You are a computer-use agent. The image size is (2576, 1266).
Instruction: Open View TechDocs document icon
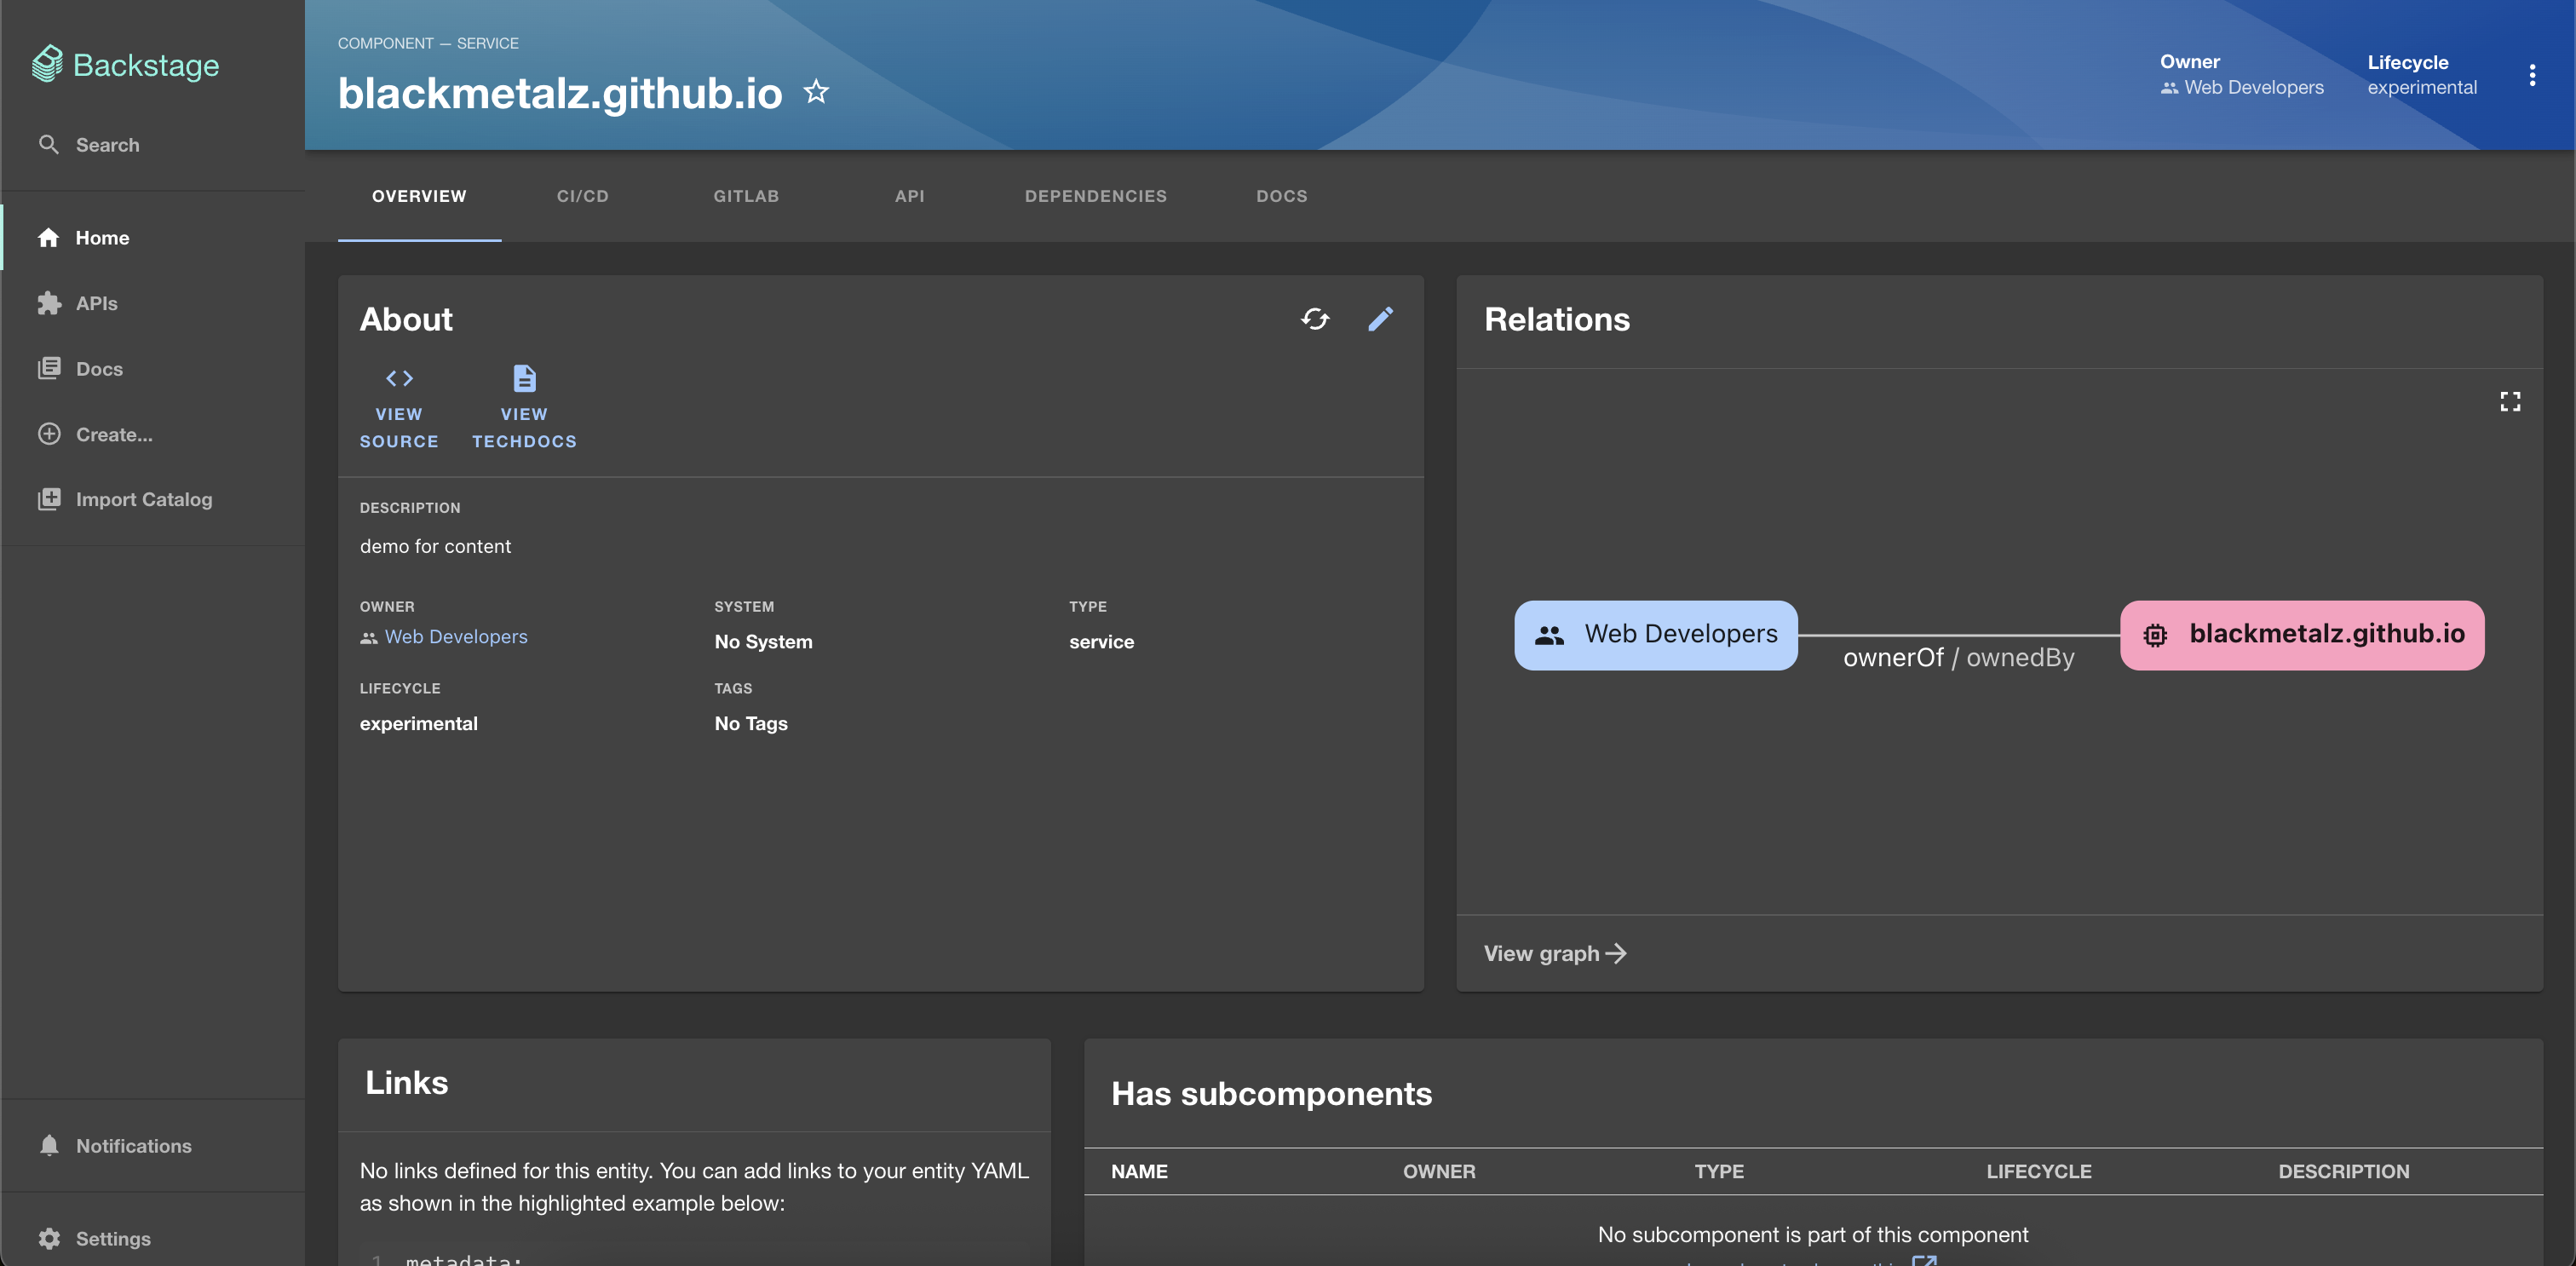[x=524, y=379]
